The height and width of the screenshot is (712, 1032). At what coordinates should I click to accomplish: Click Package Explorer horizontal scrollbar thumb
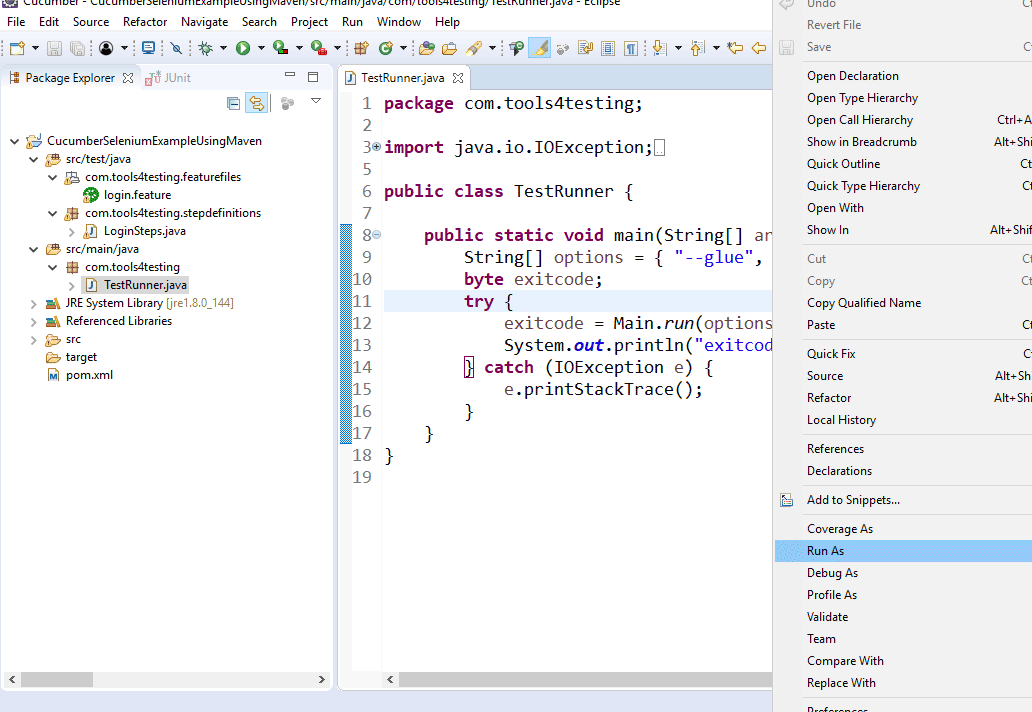pos(57,679)
